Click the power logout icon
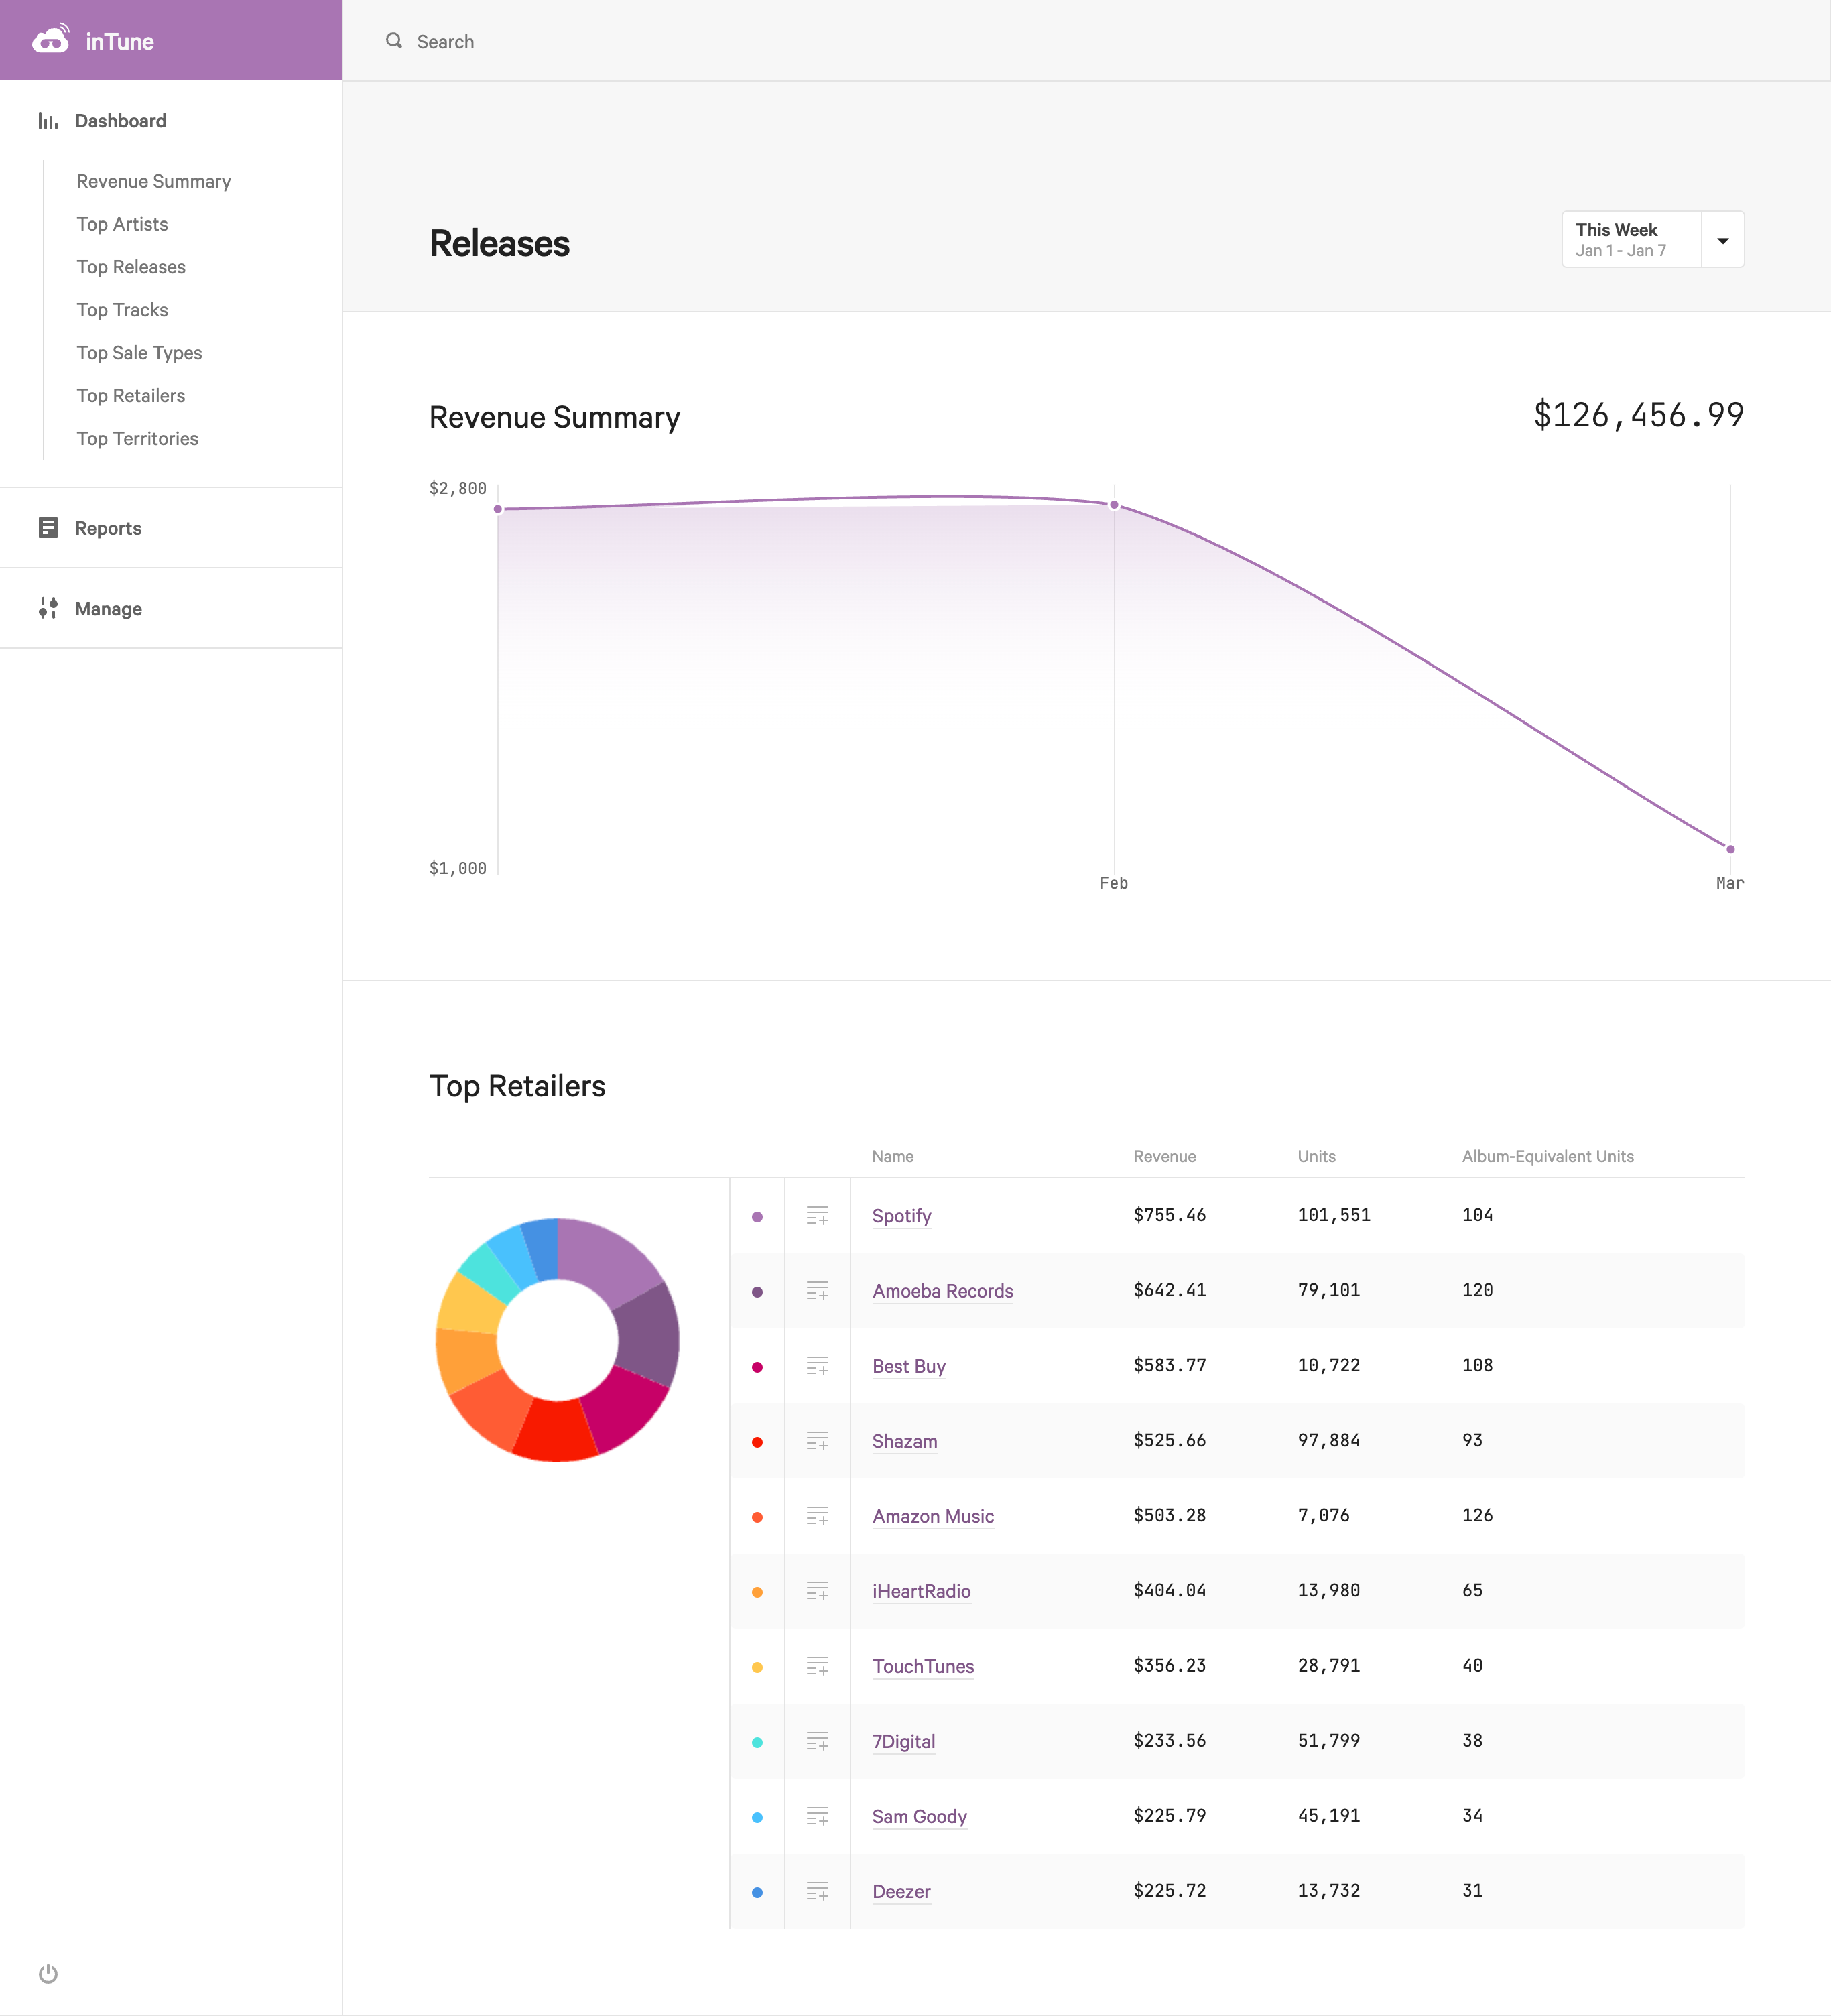 click(48, 1973)
